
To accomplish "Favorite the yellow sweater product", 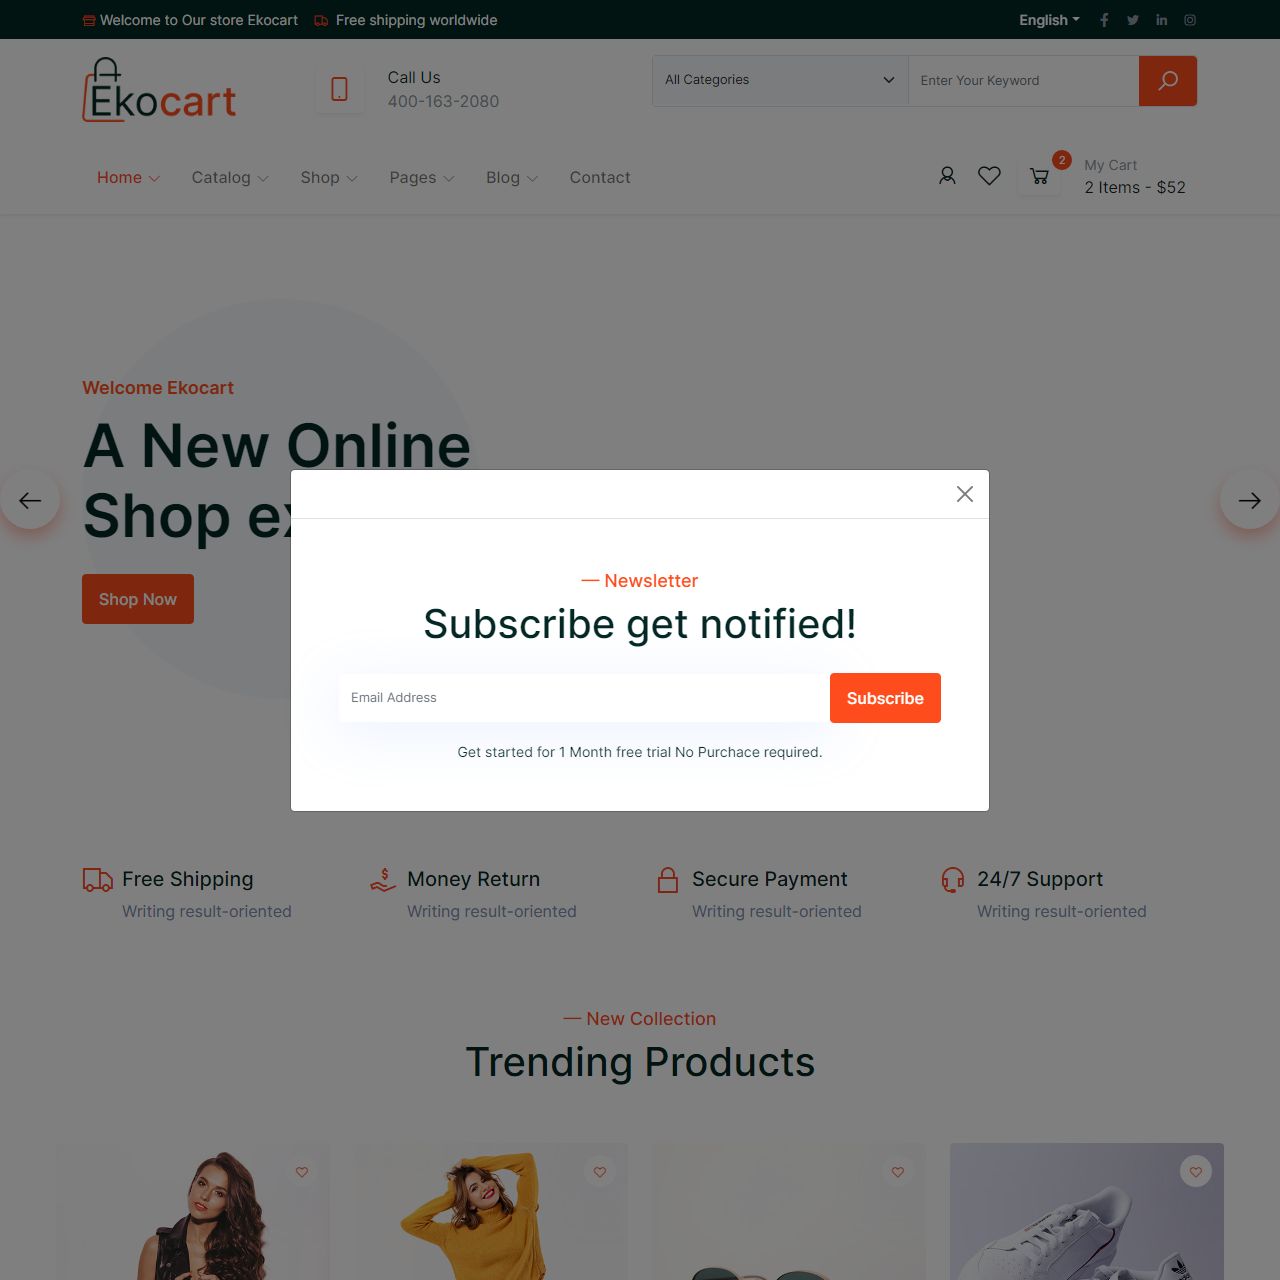I will pyautogui.click(x=600, y=1171).
